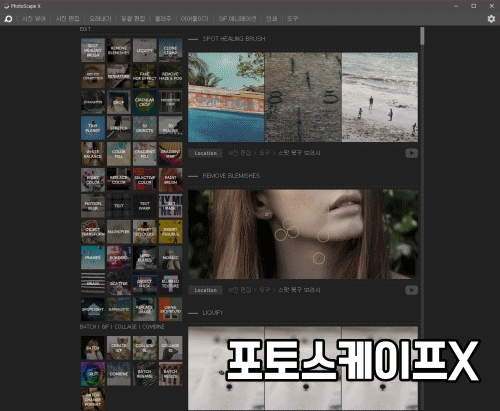Open the Paint Brush tile
This screenshot has height=411, width=500.
[x=170, y=180]
